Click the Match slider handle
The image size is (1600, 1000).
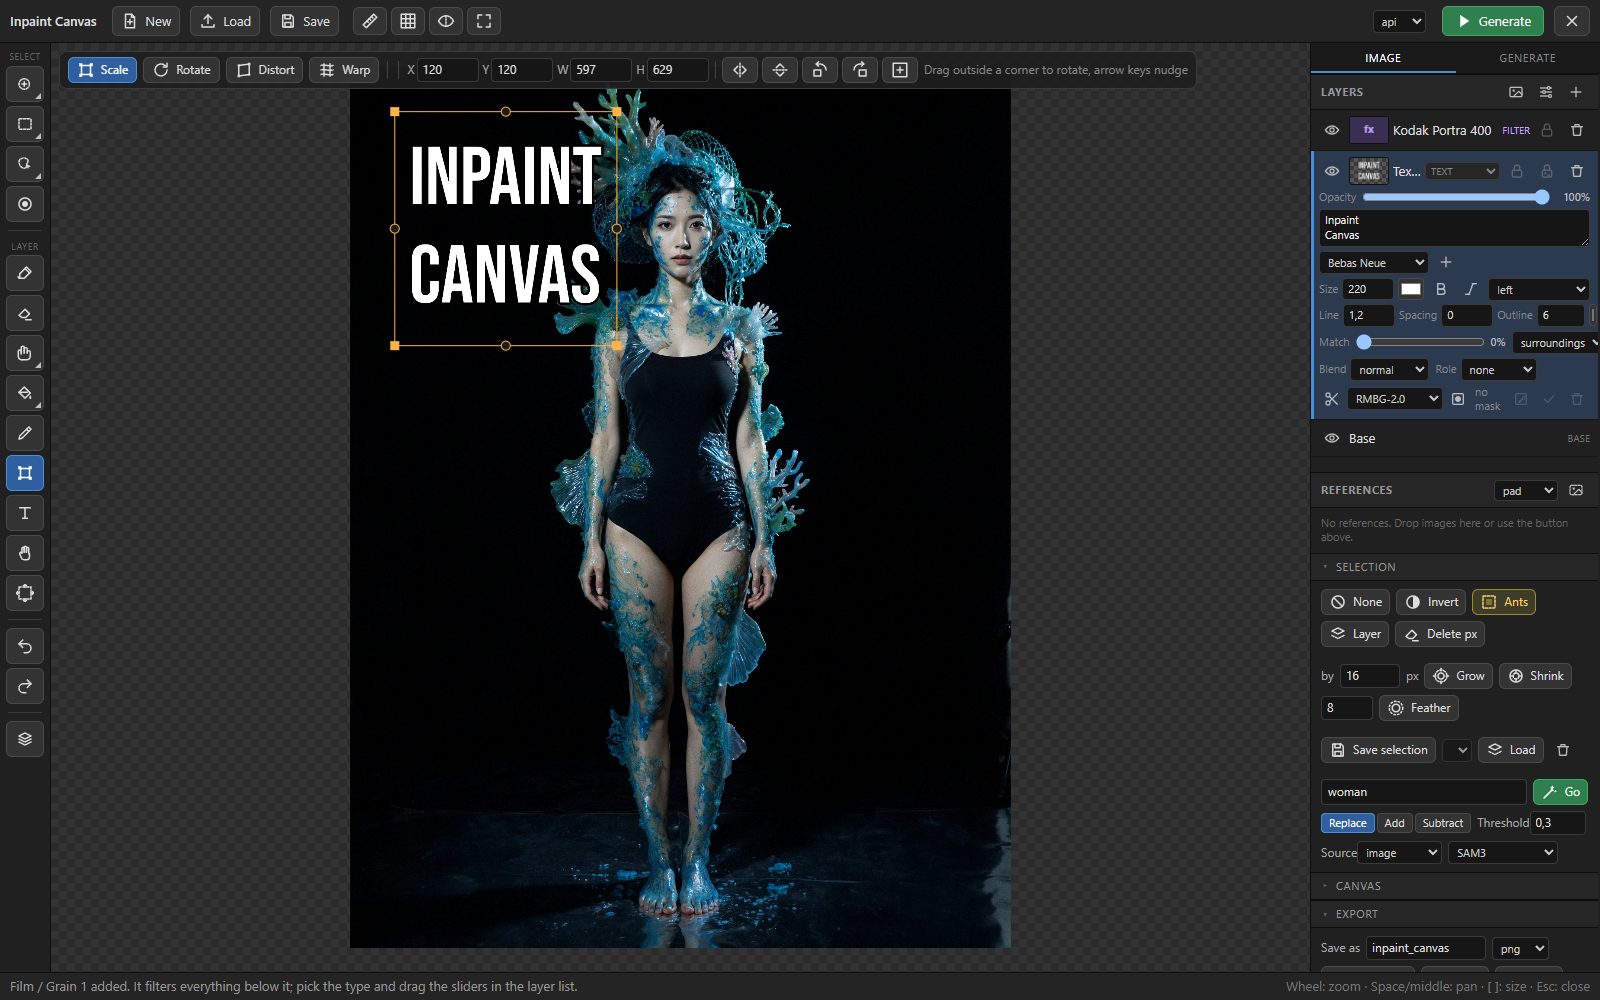coord(1364,342)
